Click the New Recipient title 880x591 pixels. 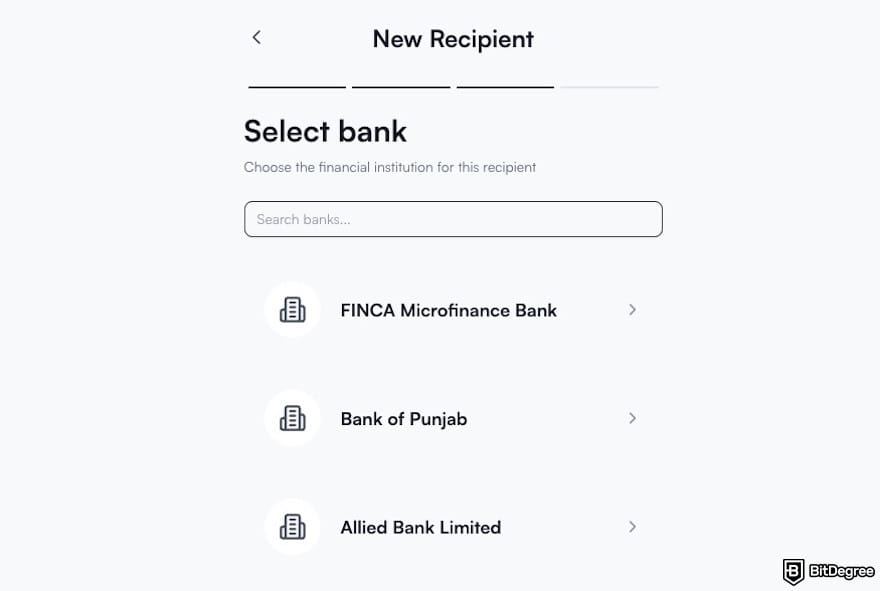452,39
